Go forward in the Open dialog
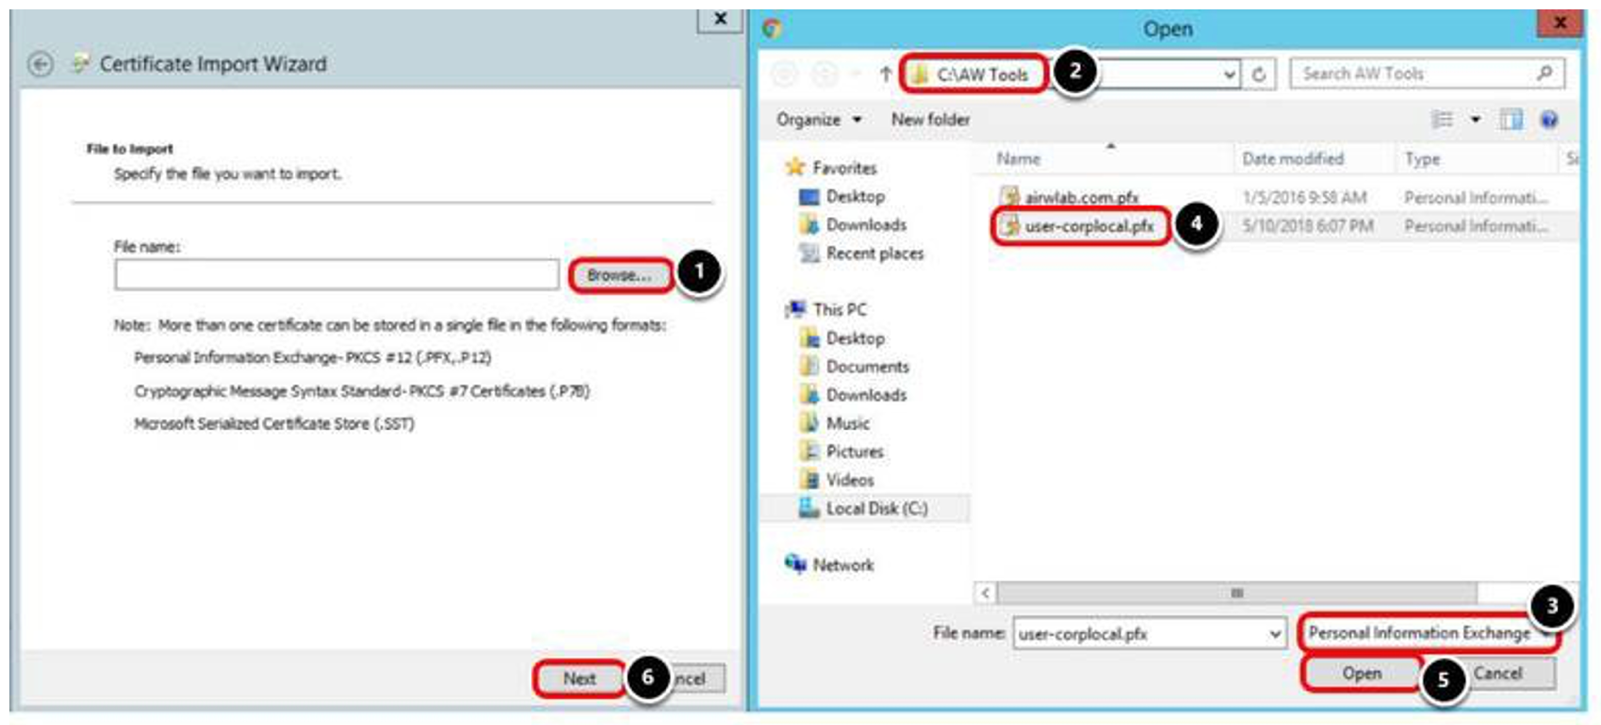Viewport: 1601px width, 725px height. [x=825, y=74]
